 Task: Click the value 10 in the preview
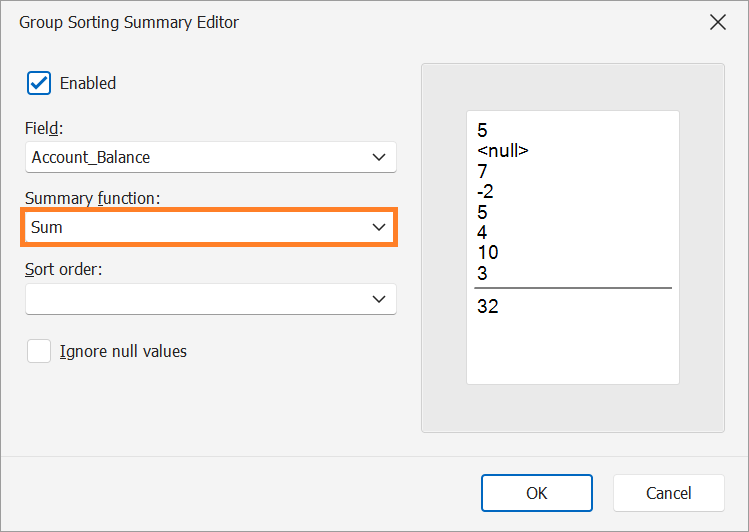point(488,252)
